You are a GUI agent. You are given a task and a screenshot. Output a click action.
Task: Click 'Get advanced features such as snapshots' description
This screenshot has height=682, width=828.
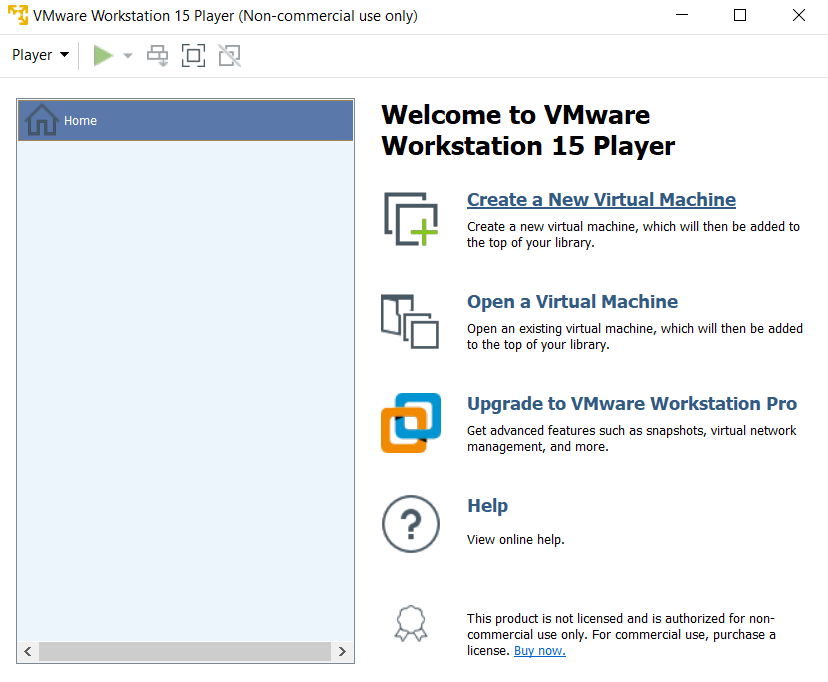coord(632,439)
